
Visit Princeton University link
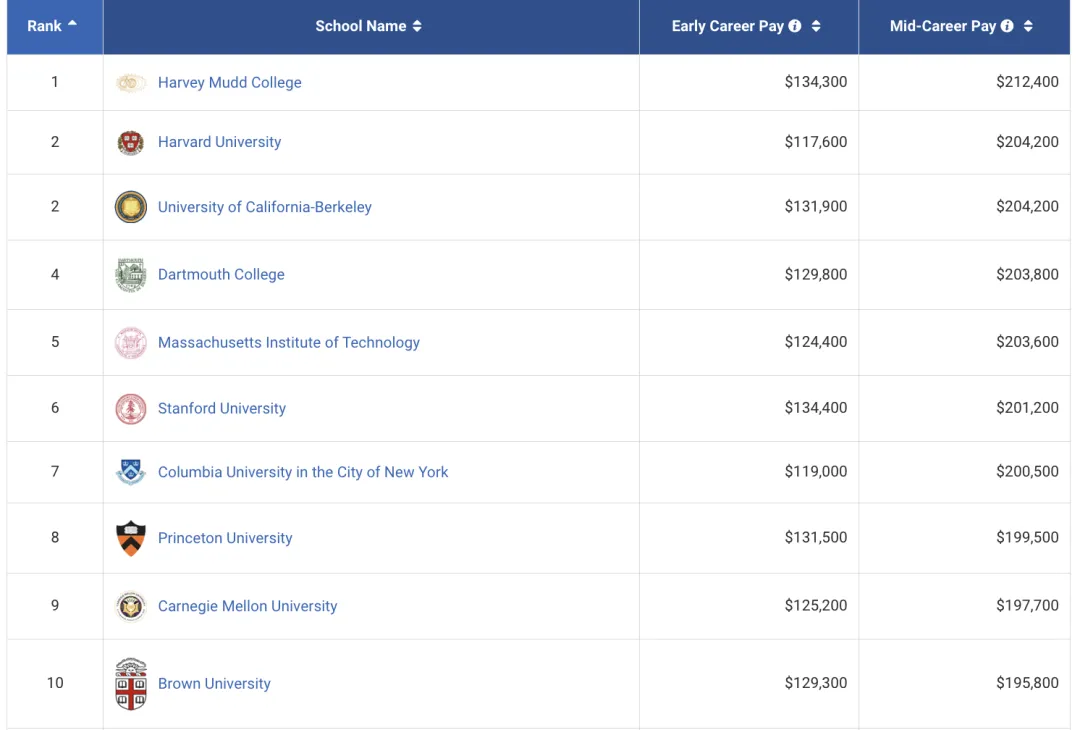[225, 538]
